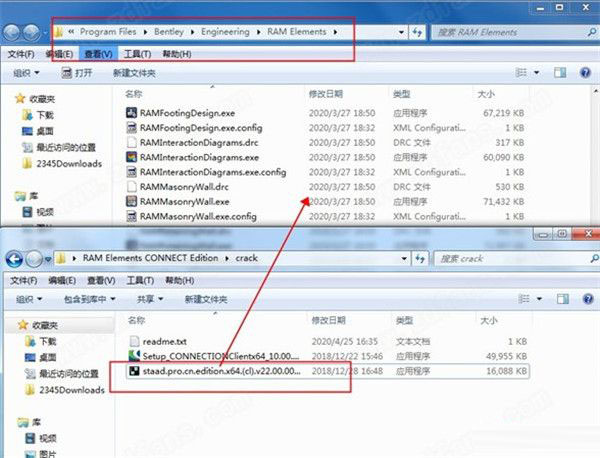The height and width of the screenshot is (458, 600).
Task: Sort by 大小 column in crack window
Action: click(489, 321)
